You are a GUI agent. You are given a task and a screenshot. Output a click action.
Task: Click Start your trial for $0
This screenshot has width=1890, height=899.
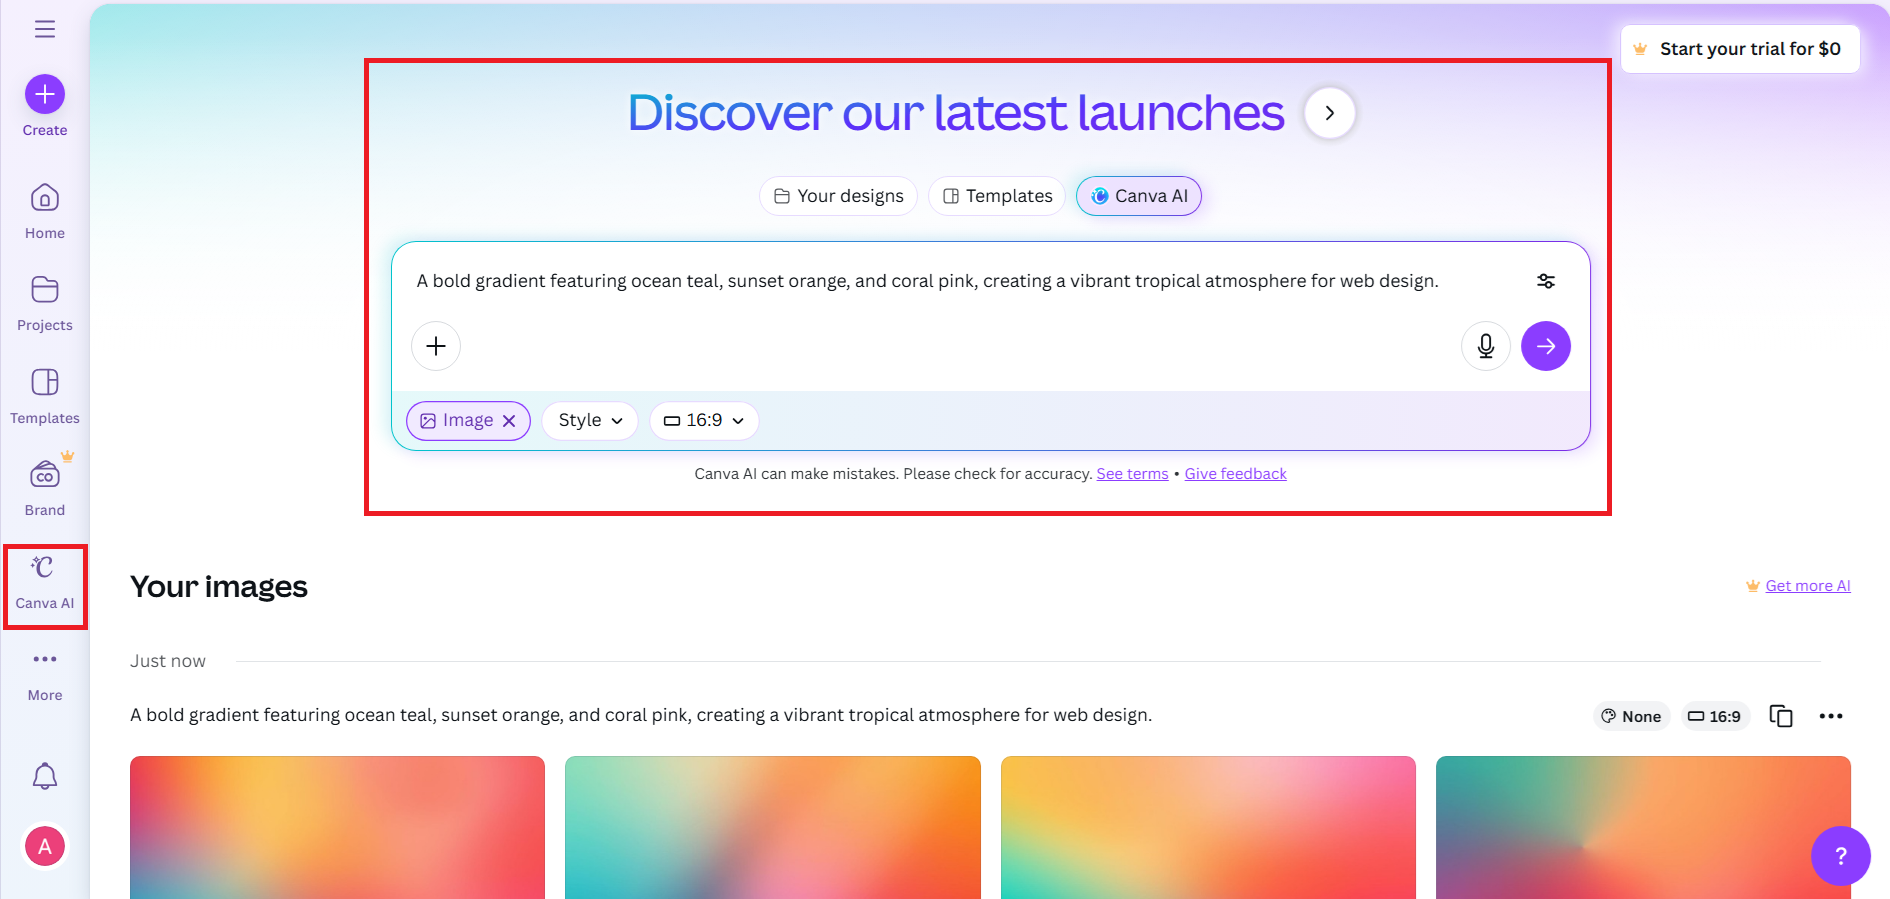point(1740,49)
